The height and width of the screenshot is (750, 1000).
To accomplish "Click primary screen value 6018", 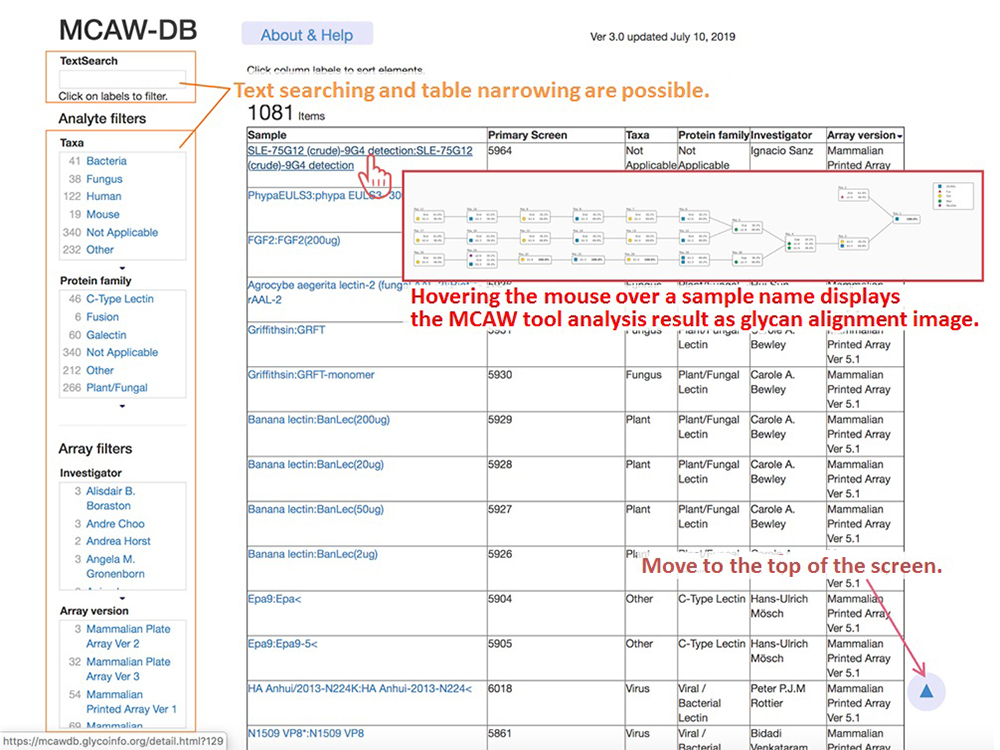I will (x=500, y=689).
